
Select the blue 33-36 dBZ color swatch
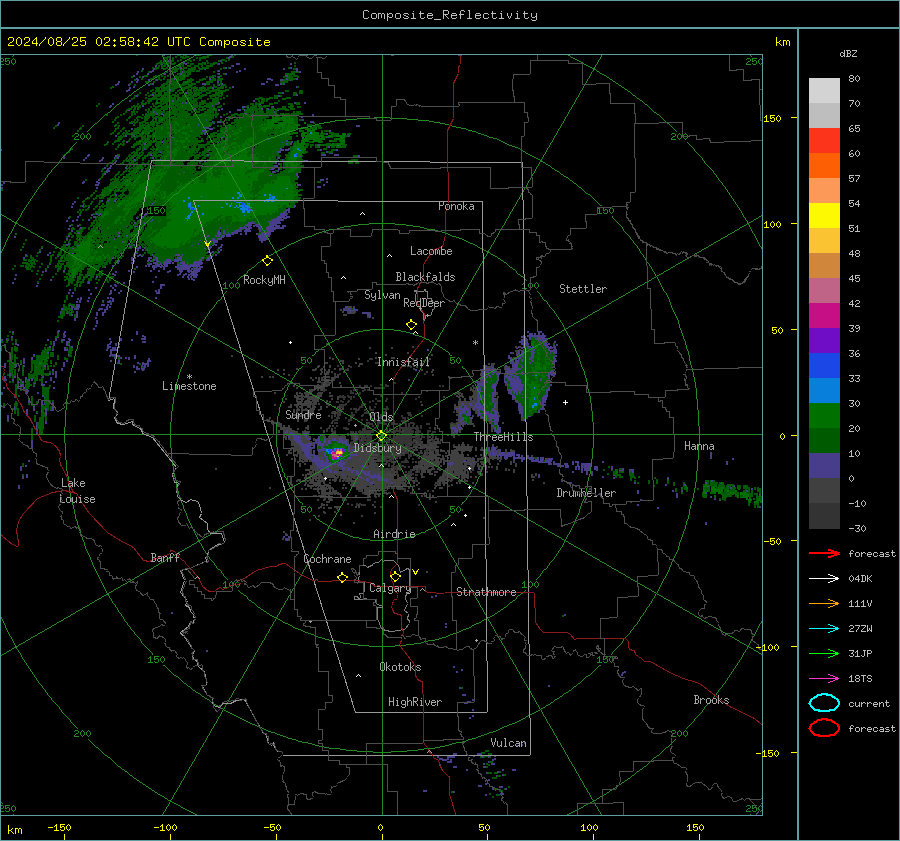pos(824,365)
